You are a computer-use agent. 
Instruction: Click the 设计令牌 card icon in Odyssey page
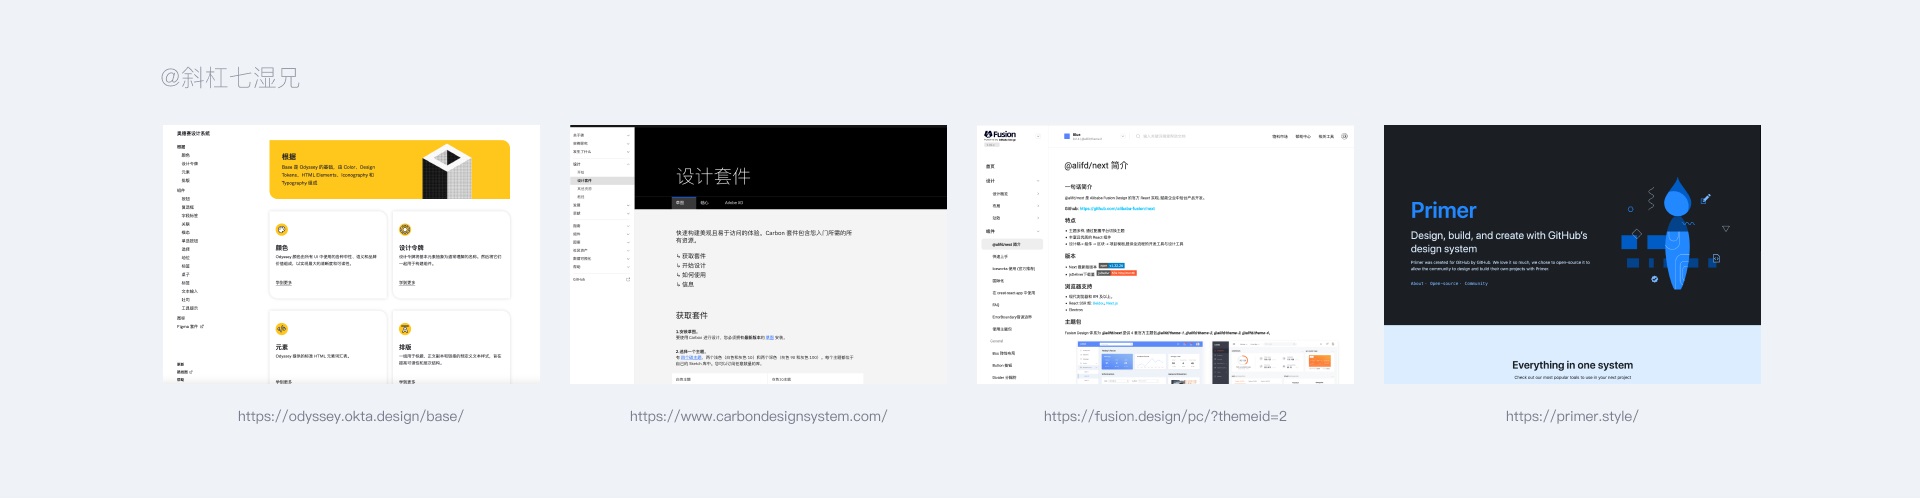point(405,229)
